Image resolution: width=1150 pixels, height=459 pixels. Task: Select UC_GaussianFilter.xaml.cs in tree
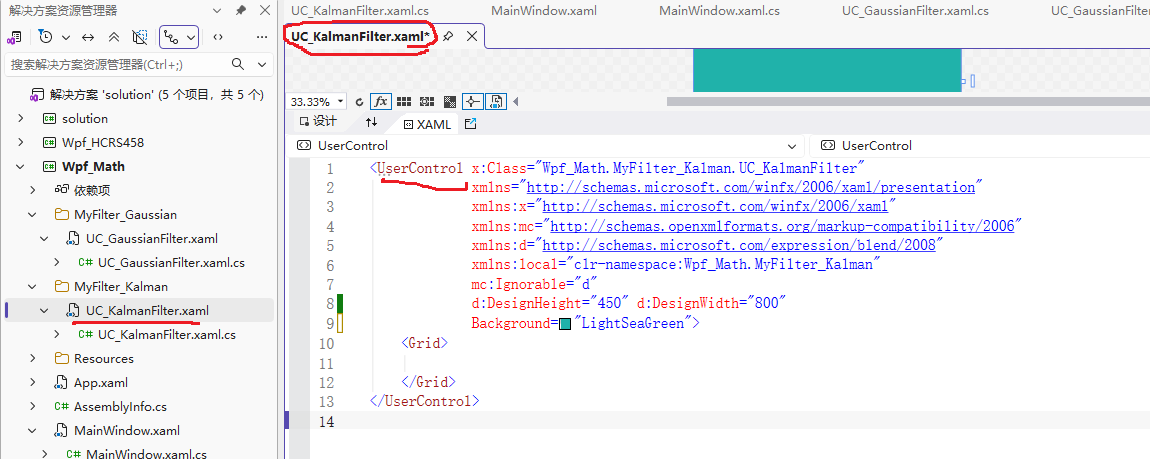171,262
